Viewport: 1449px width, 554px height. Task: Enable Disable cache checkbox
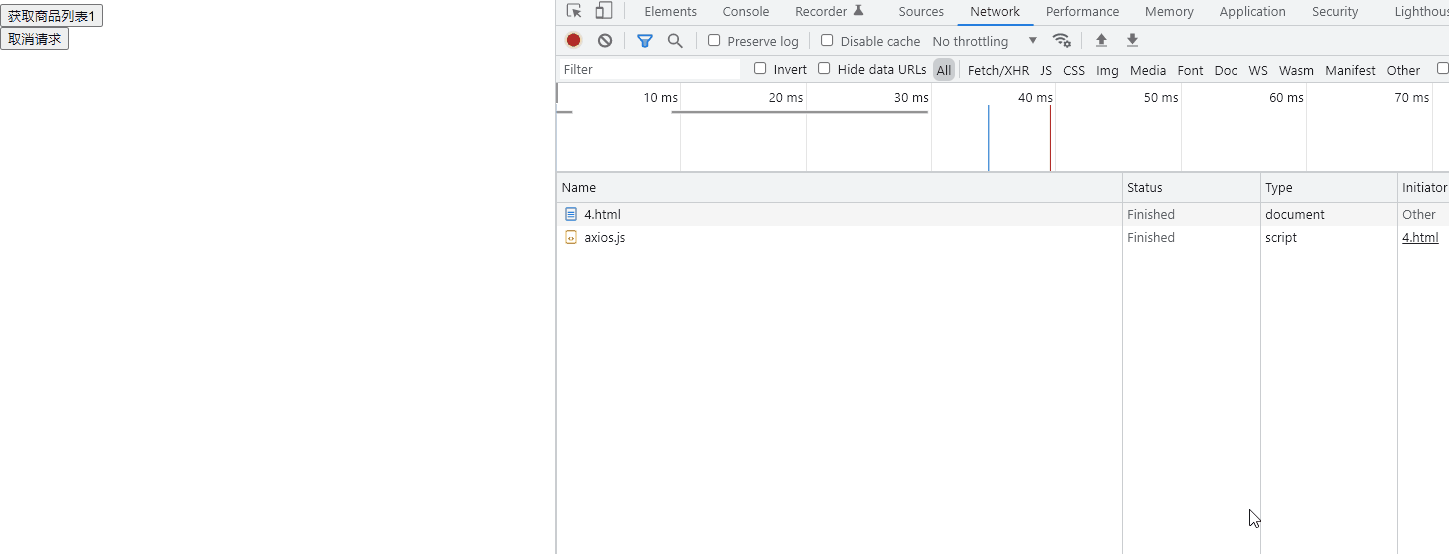point(827,40)
